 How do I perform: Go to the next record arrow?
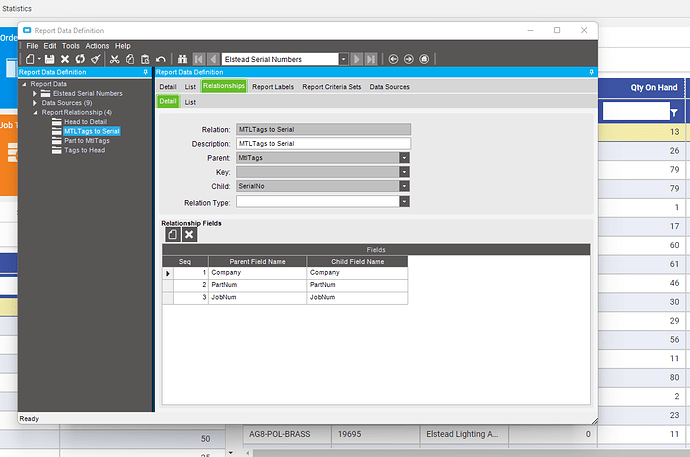click(x=357, y=59)
